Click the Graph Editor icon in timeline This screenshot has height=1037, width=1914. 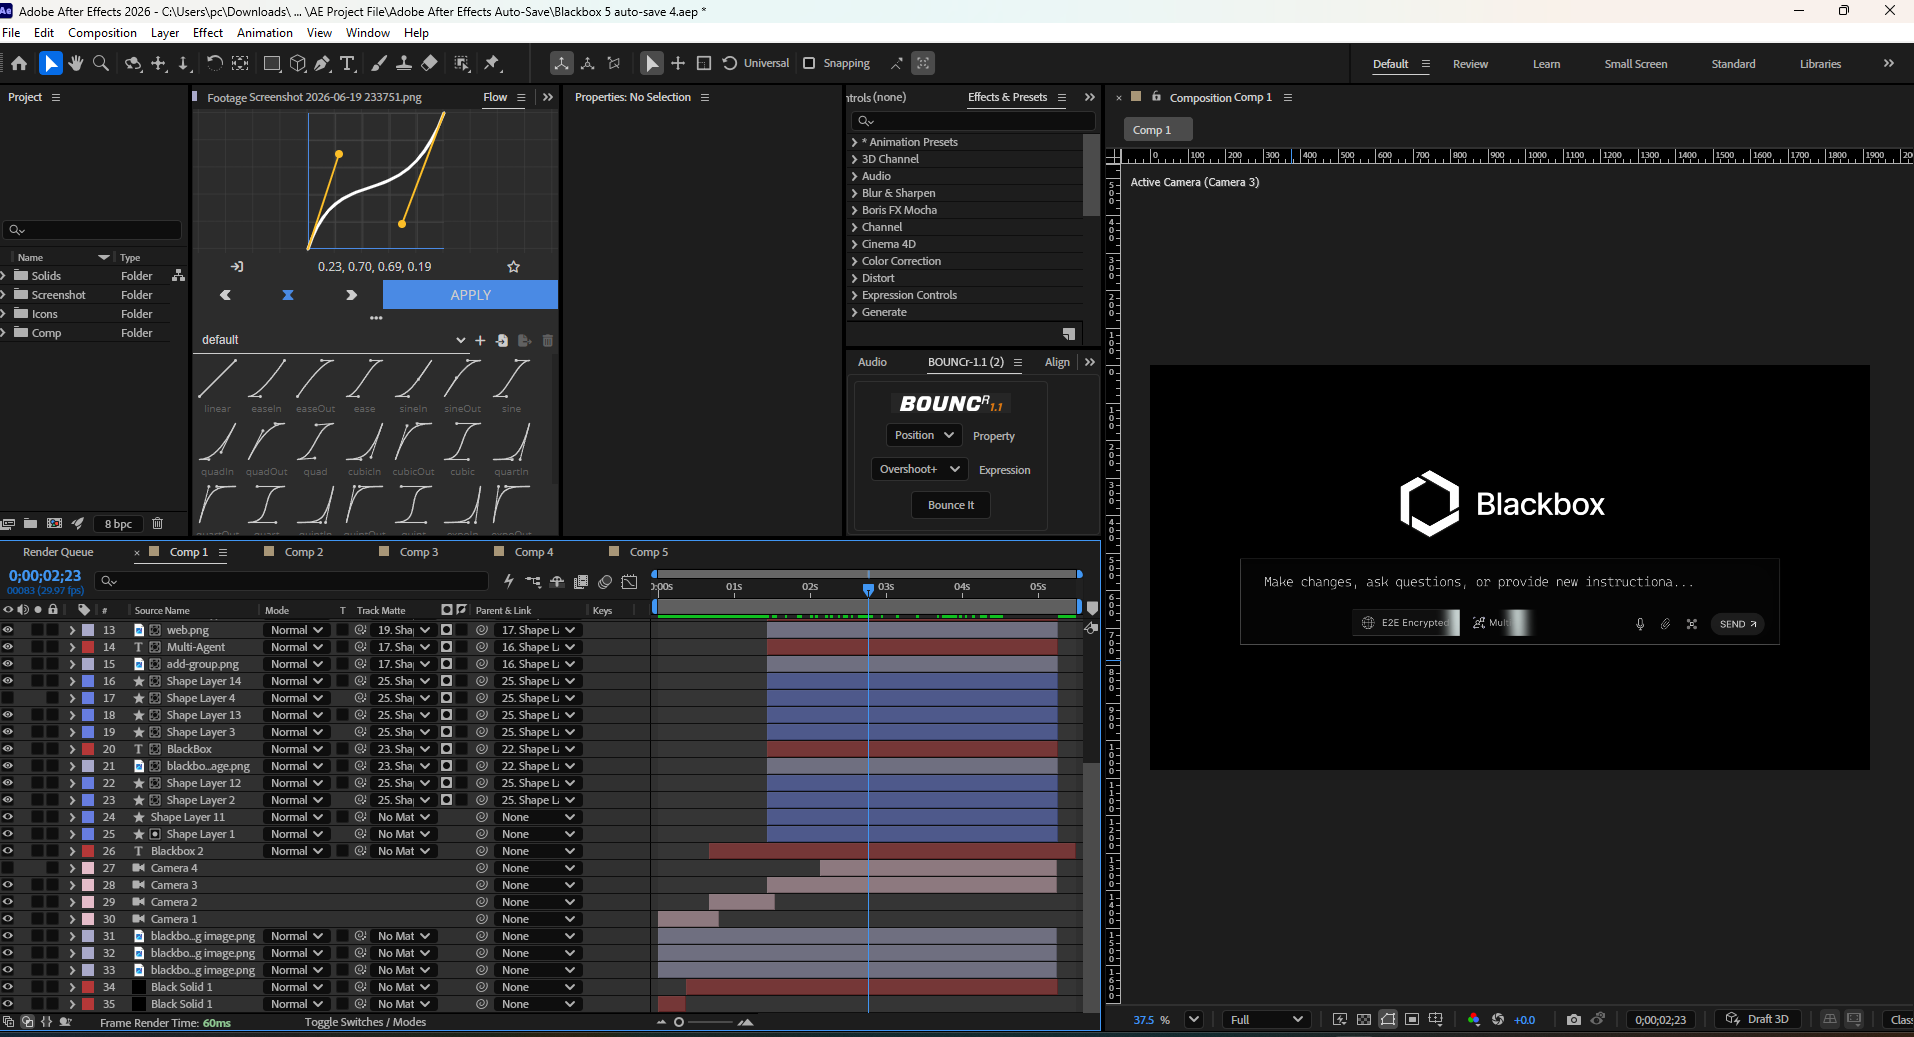click(x=629, y=581)
